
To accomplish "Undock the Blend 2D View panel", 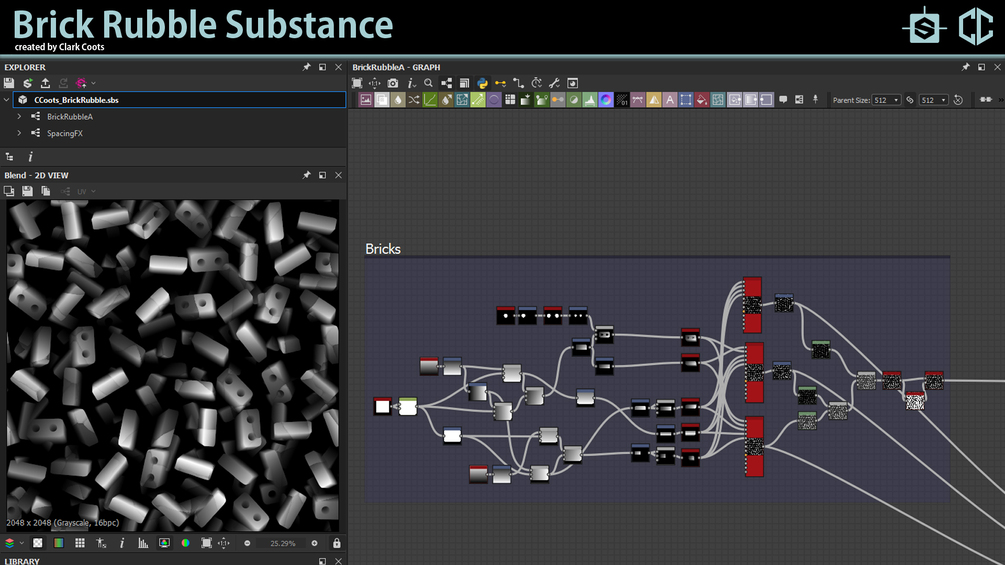I will tap(322, 175).
